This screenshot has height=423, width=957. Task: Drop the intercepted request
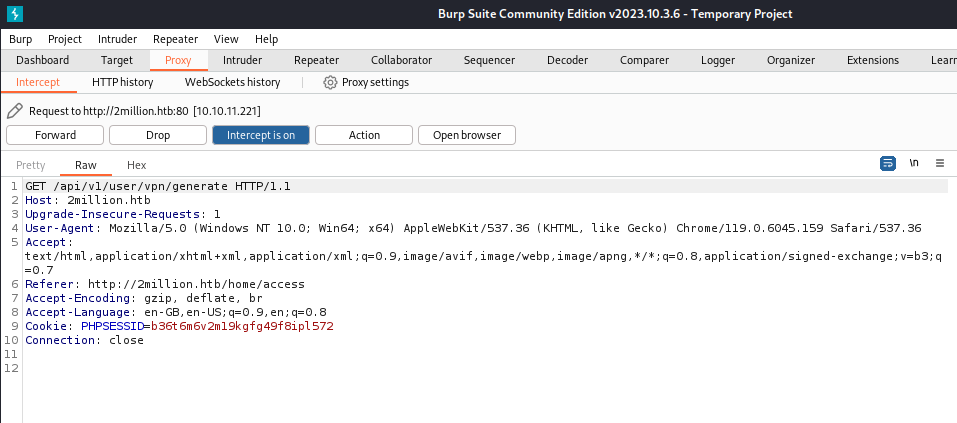pos(158,135)
